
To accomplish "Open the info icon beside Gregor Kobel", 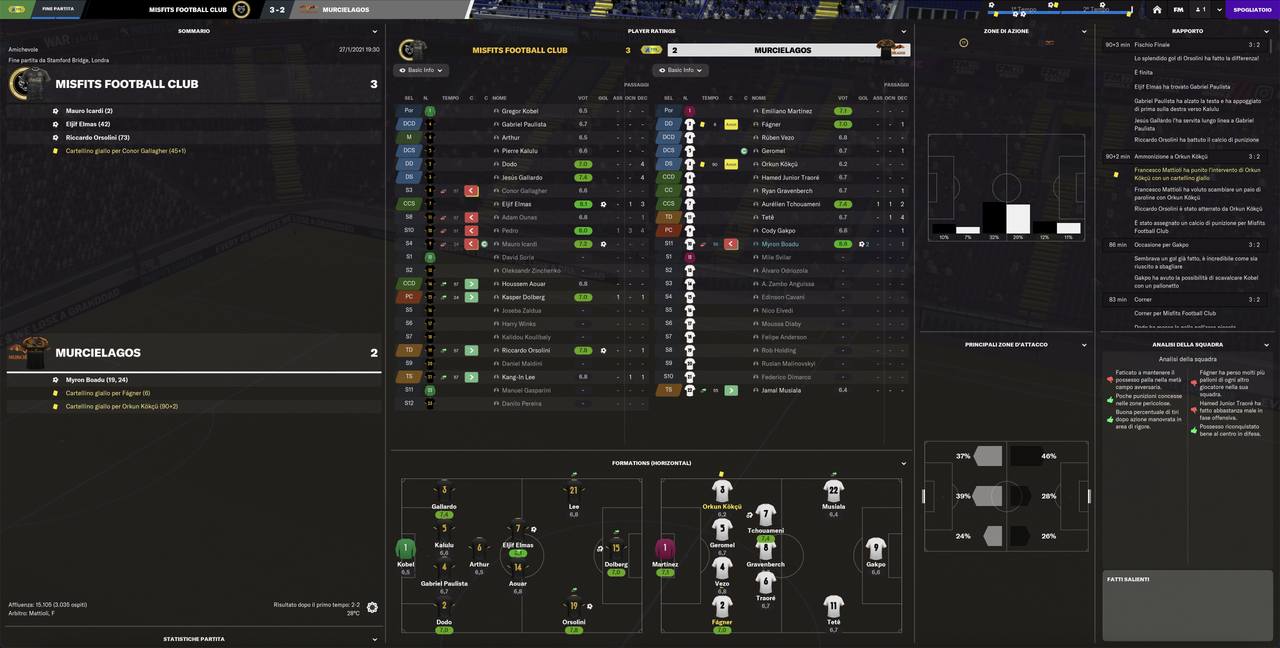I will tap(496, 111).
